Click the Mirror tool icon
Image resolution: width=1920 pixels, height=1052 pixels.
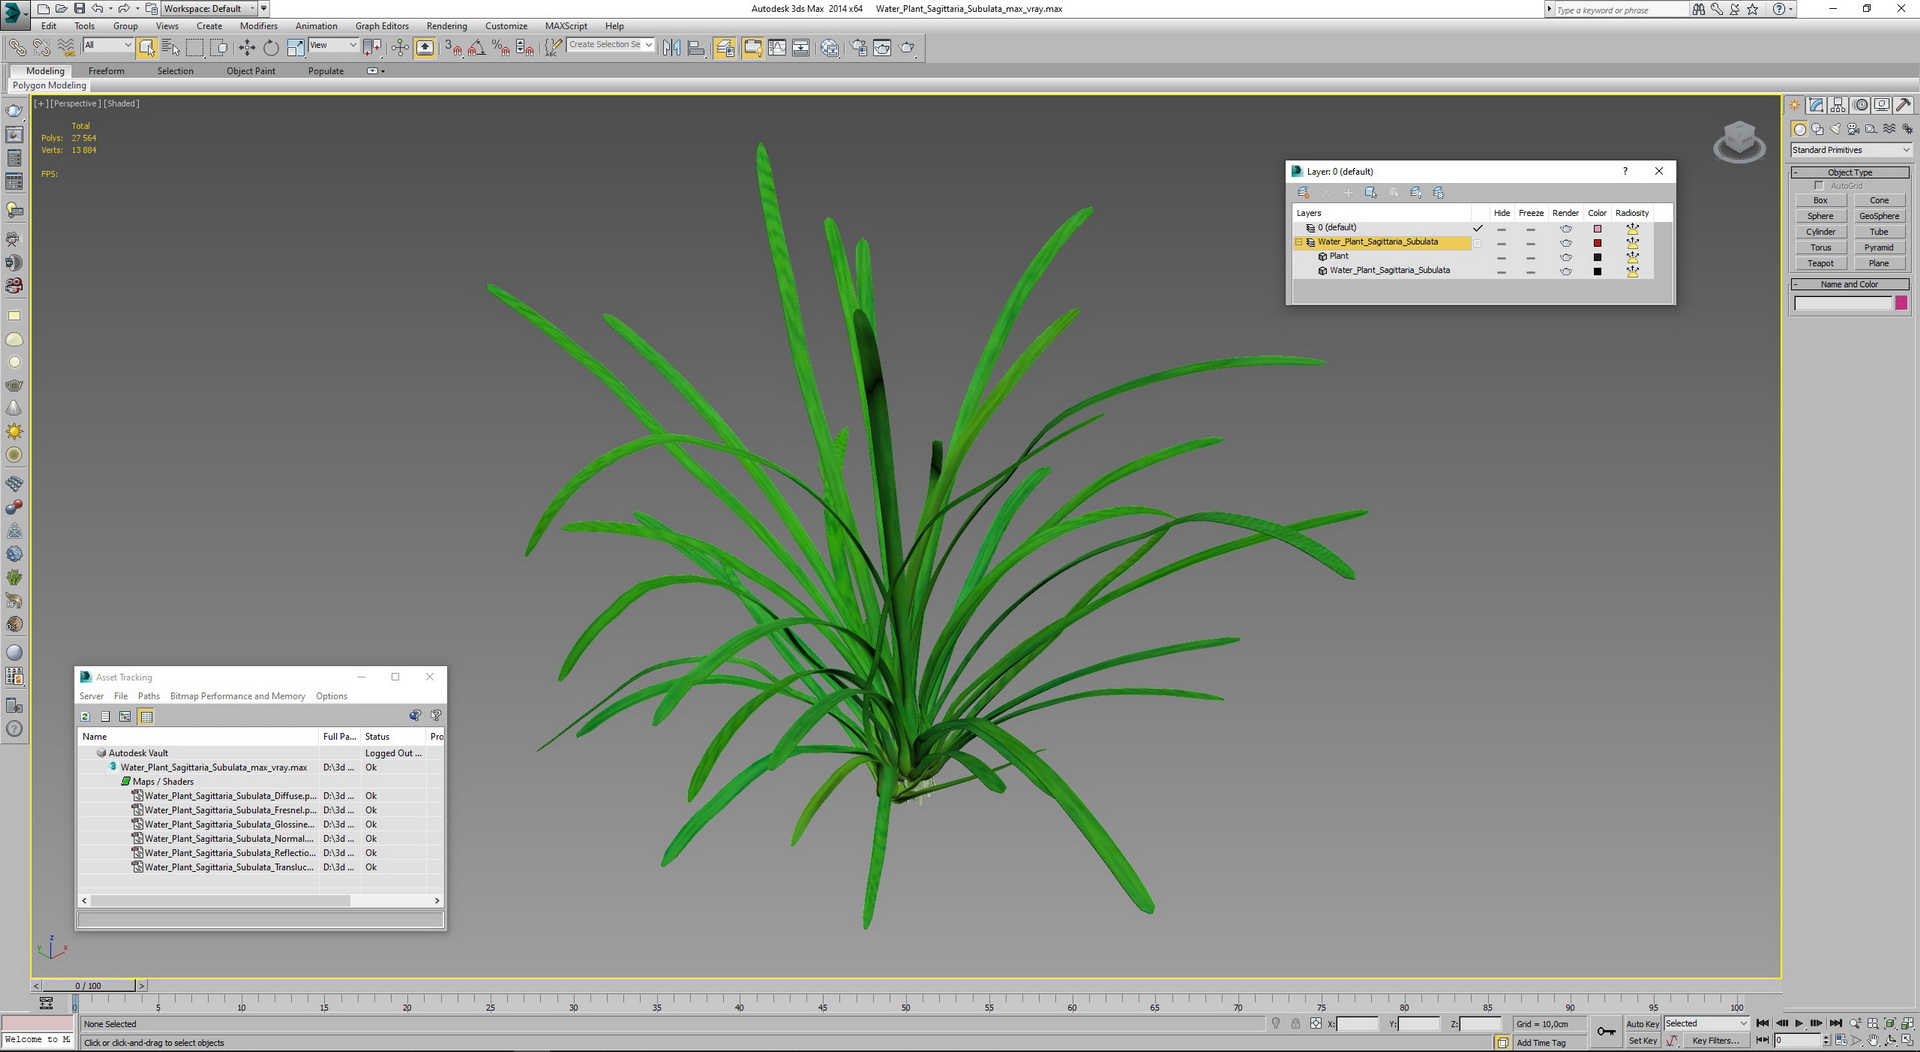(672, 47)
